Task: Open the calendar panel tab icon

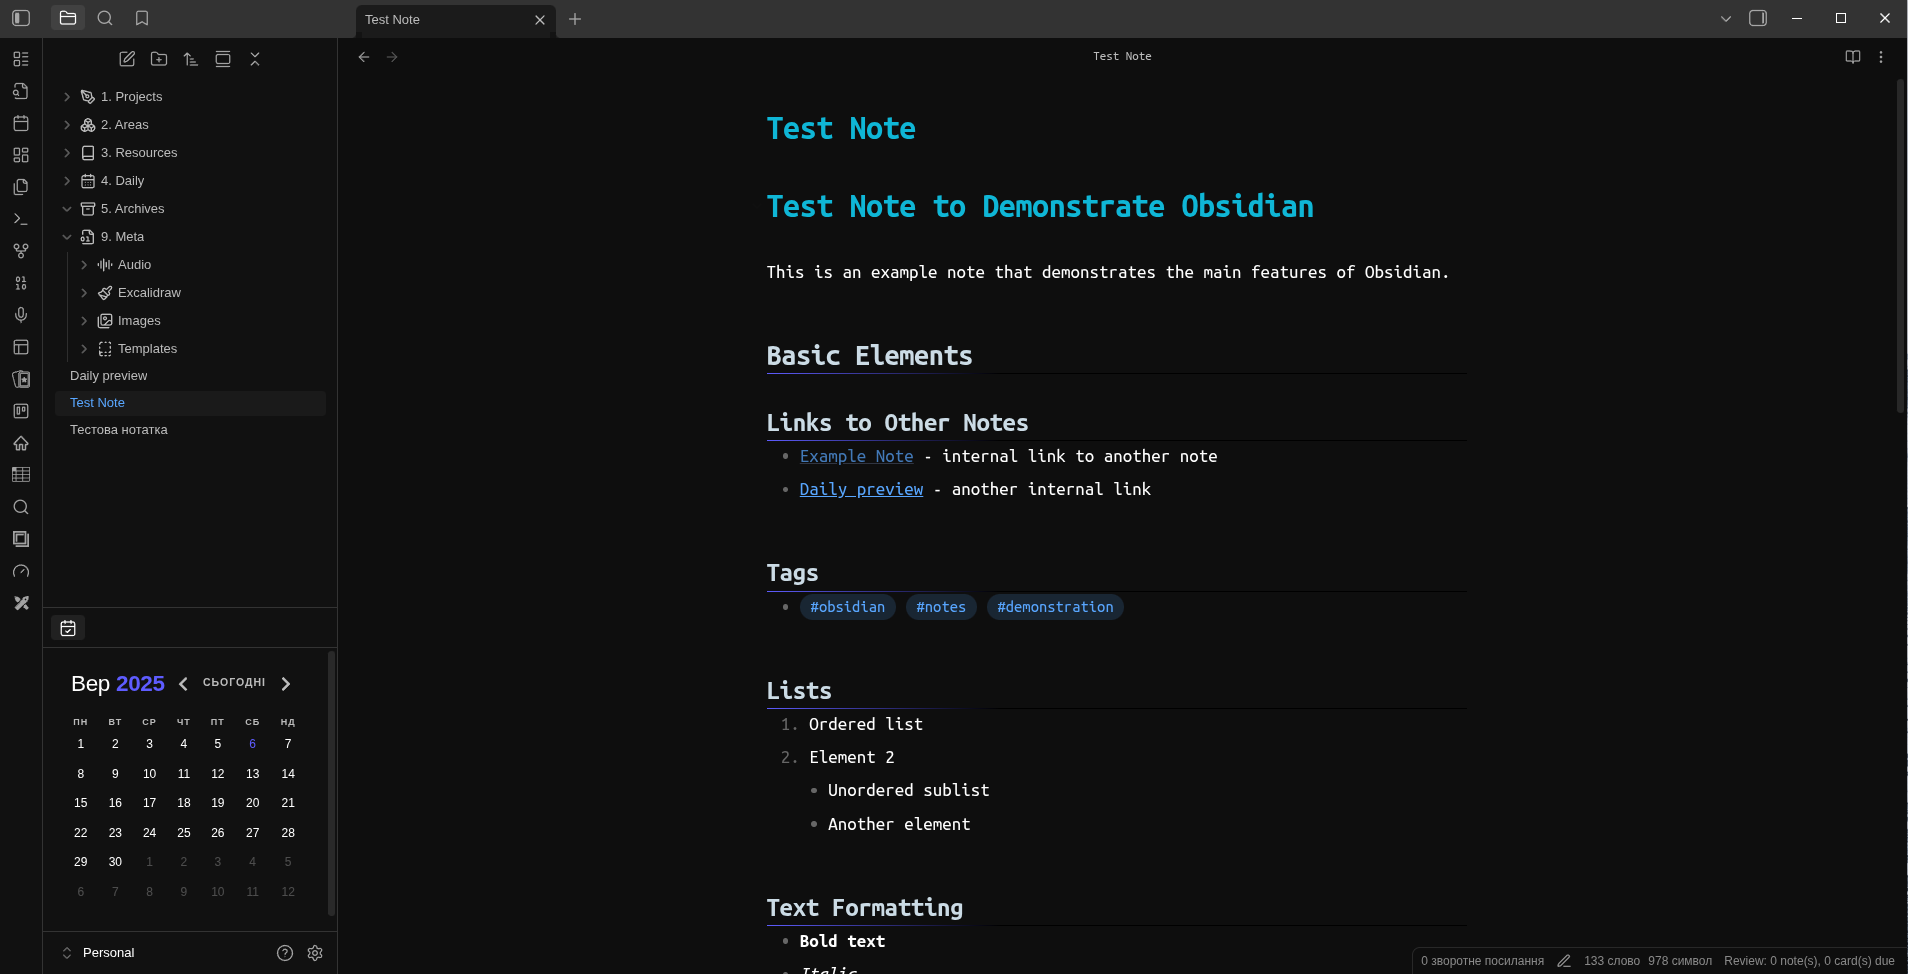Action: [68, 628]
